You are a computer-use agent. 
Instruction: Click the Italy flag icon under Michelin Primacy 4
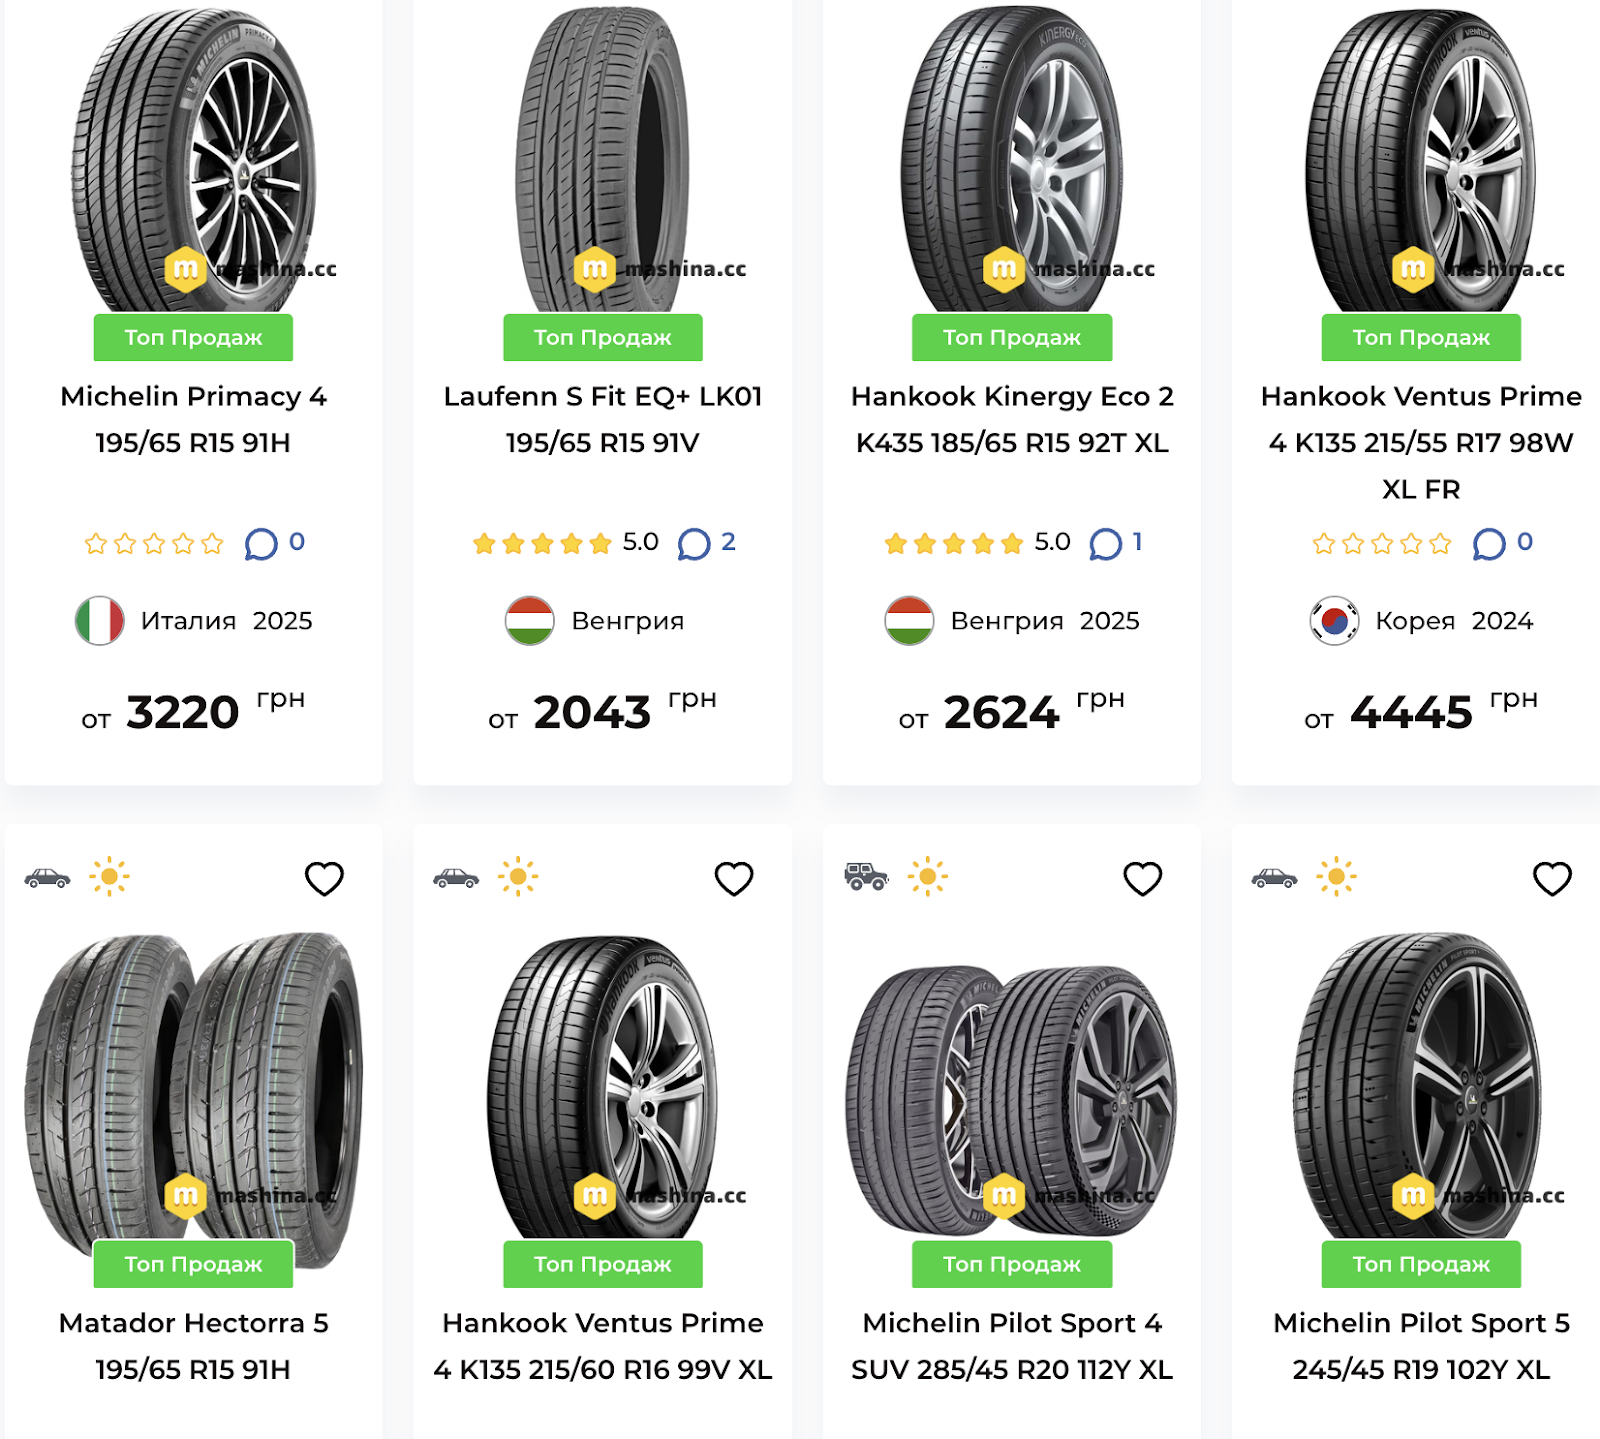[x=100, y=621]
